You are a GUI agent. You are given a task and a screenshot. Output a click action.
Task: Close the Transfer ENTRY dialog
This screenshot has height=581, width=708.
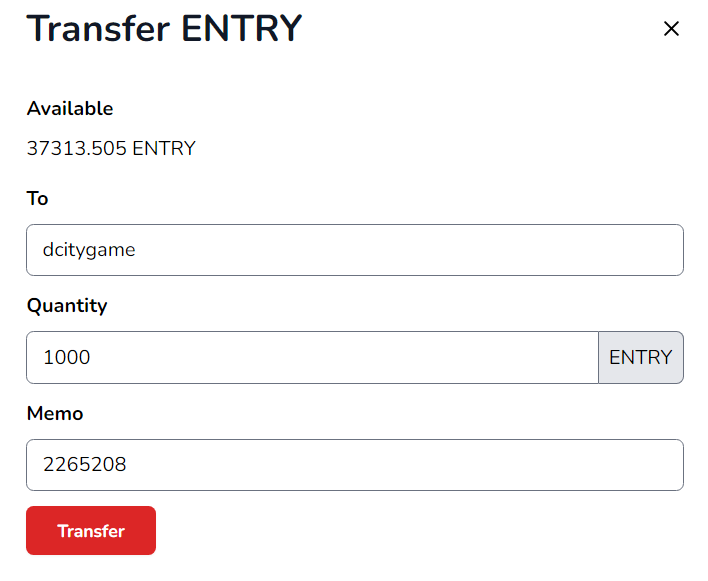pos(671,29)
